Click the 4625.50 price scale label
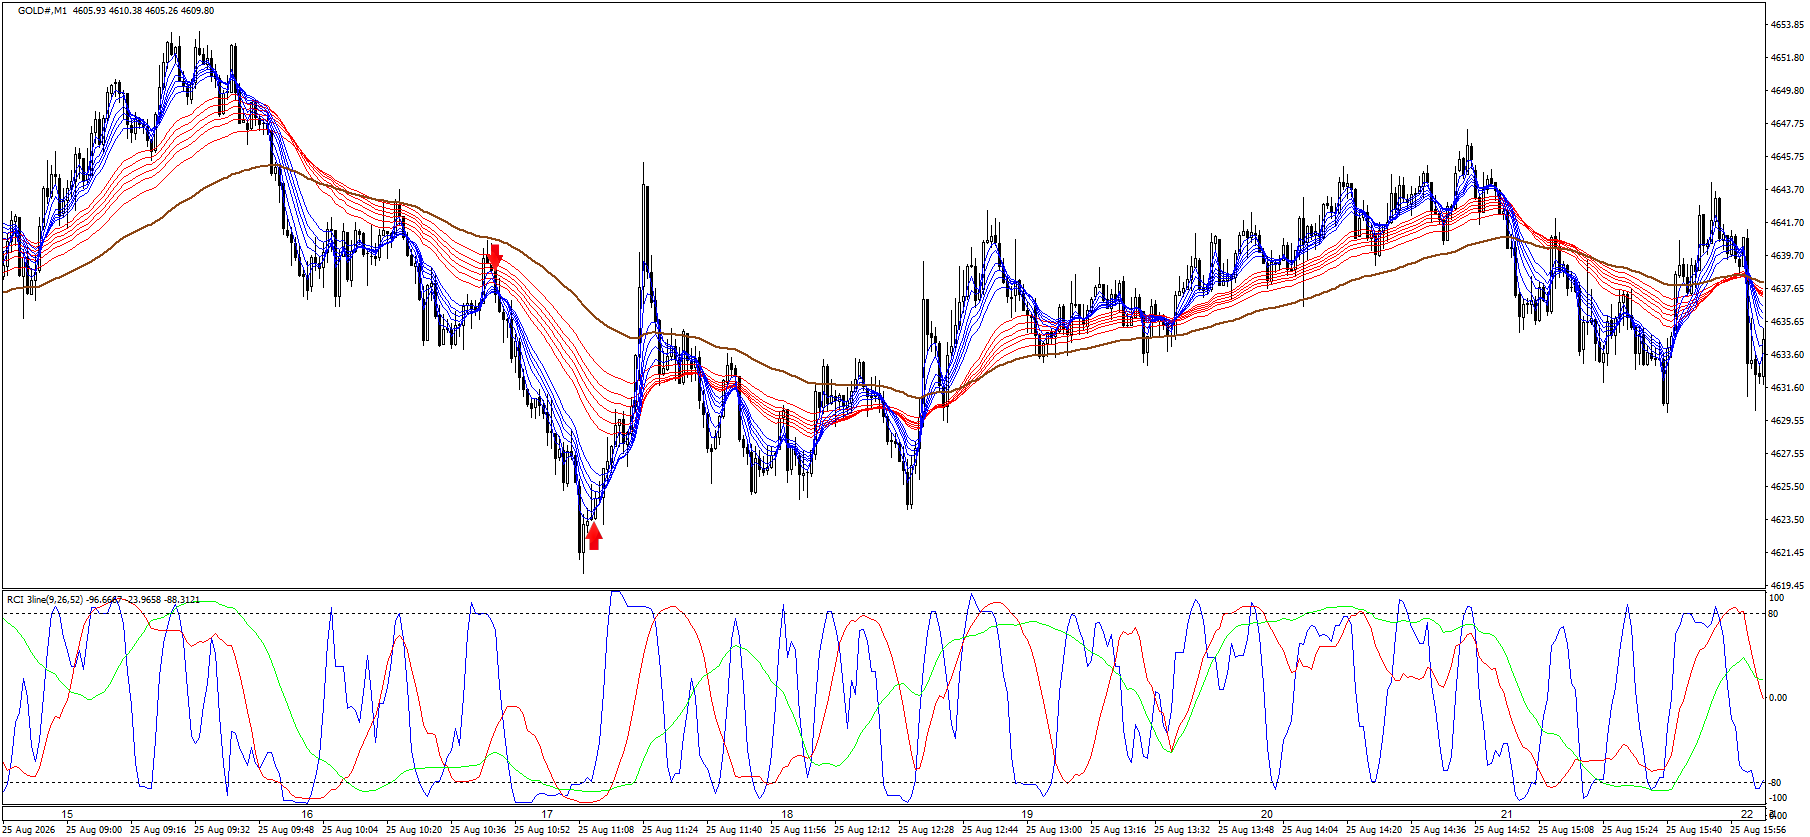The width and height of the screenshot is (1810, 837). coord(1787,487)
